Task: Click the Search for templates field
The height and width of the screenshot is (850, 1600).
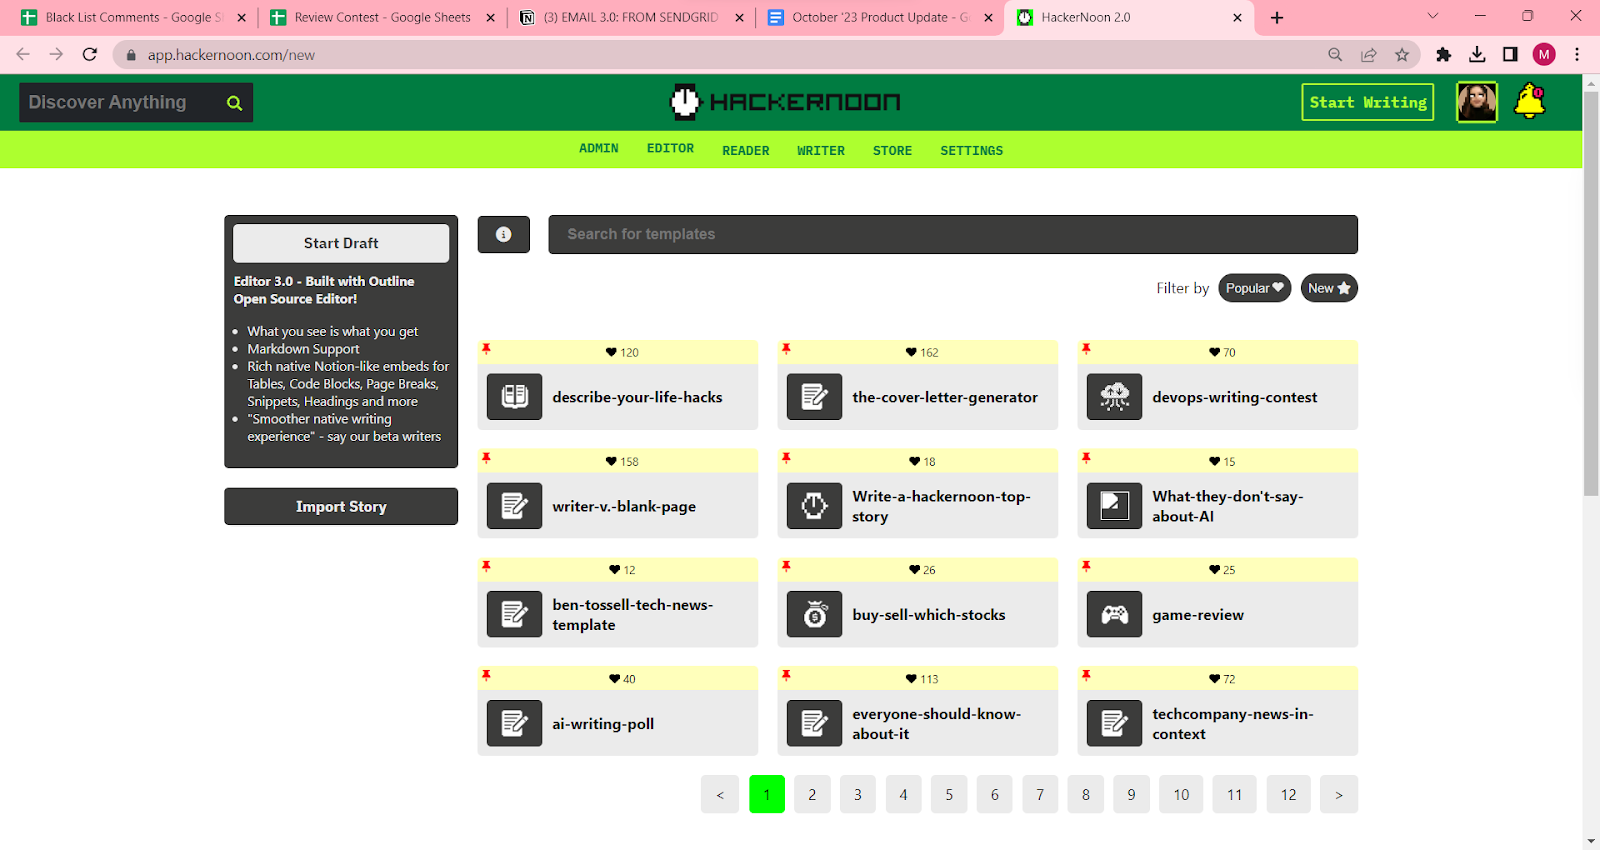Action: tap(953, 234)
